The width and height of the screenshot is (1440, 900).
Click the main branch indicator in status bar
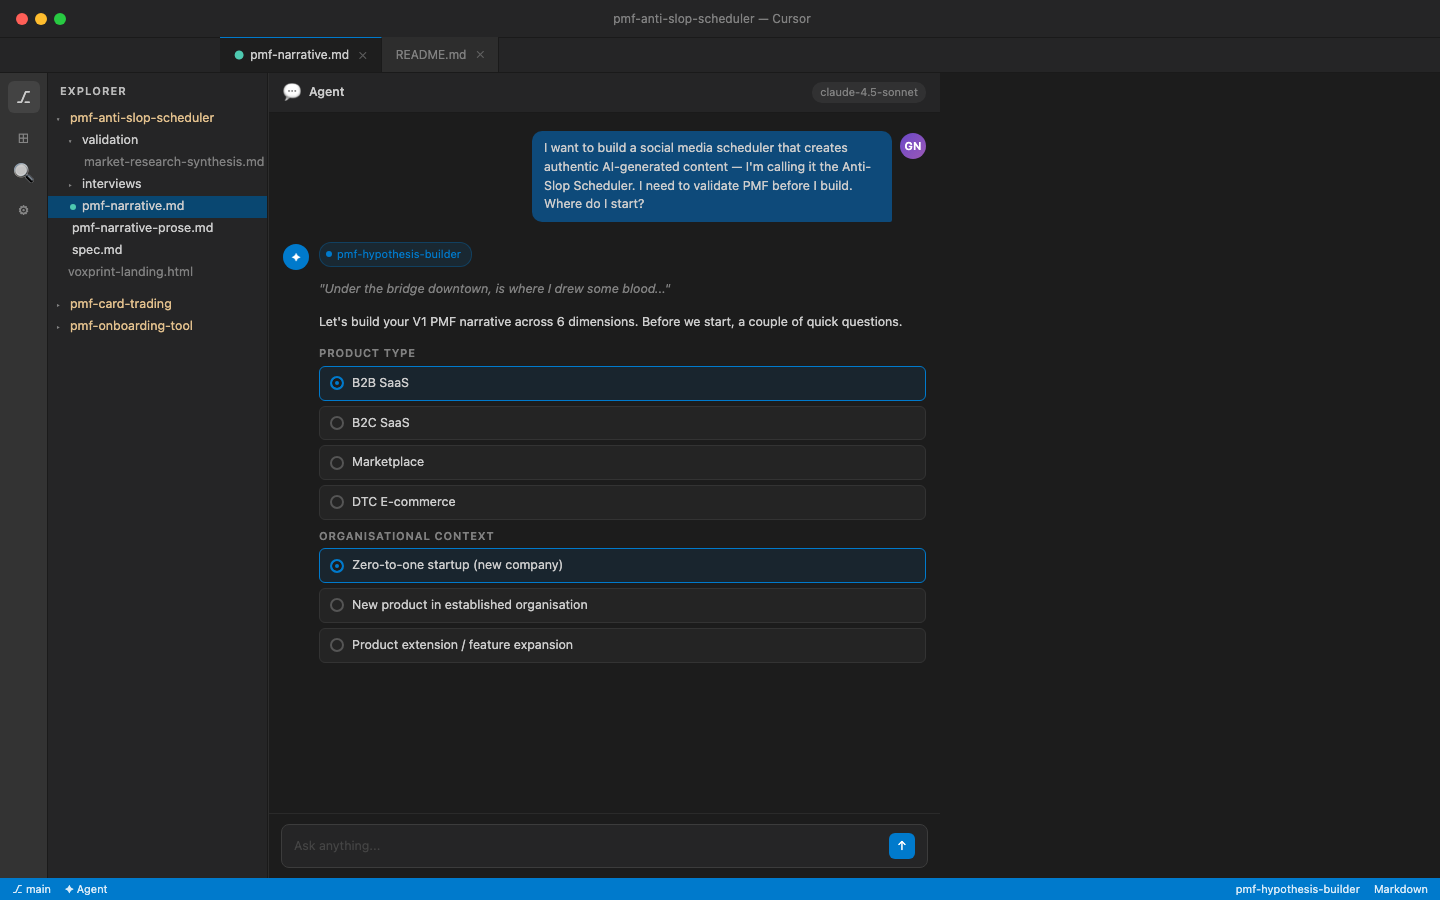pos(32,889)
